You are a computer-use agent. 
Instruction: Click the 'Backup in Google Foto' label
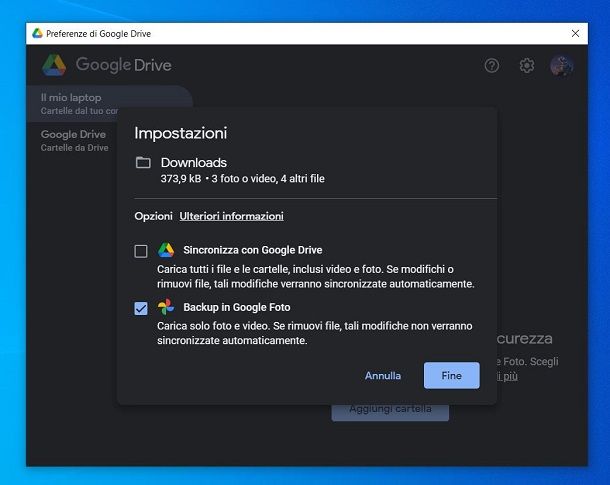pos(237,307)
